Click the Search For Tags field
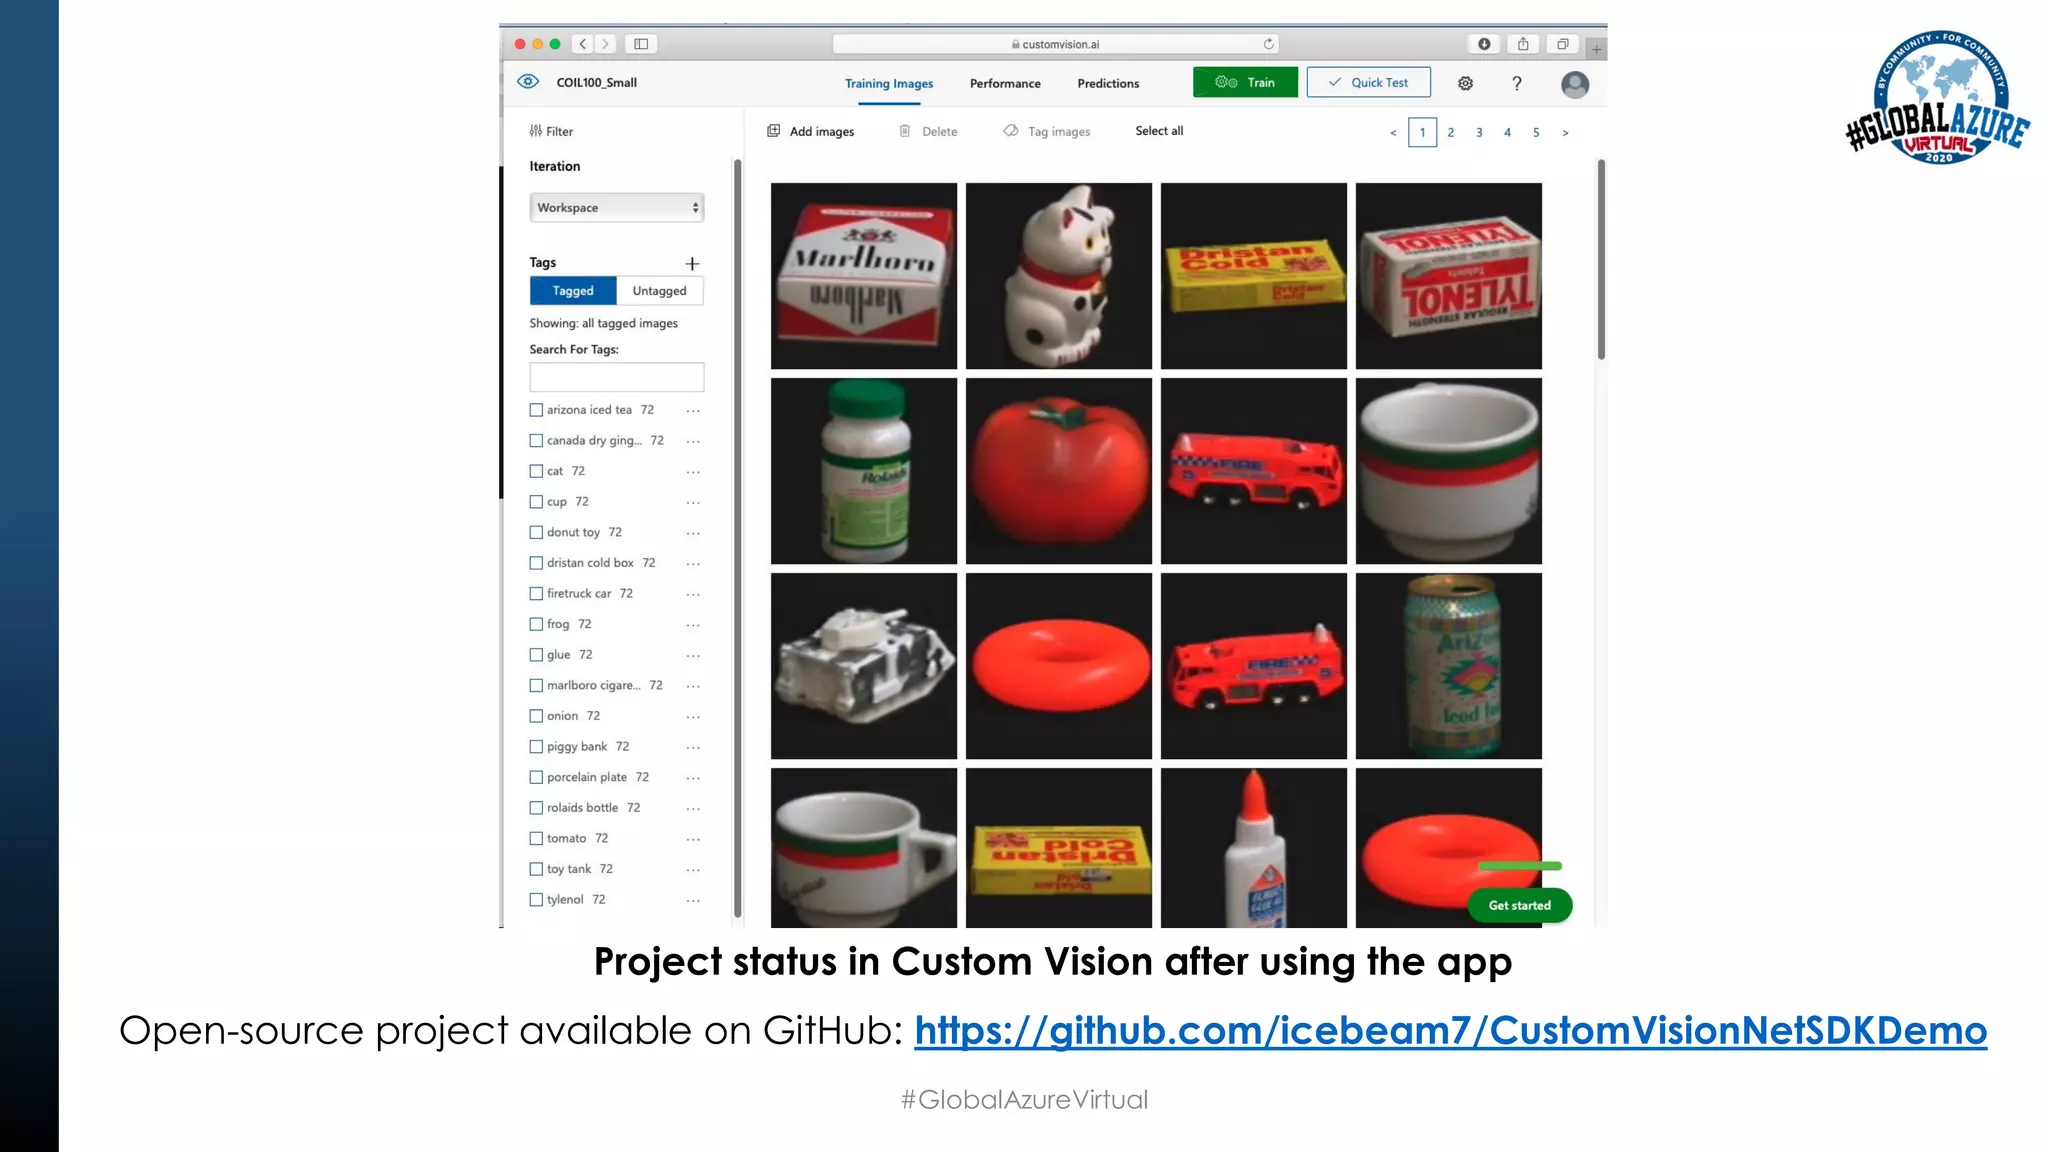 [x=617, y=377]
